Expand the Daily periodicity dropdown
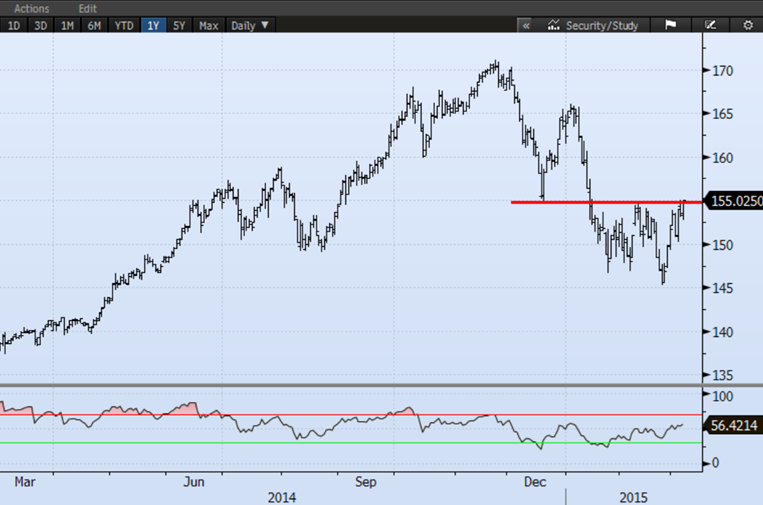The height and width of the screenshot is (505, 763). point(250,25)
